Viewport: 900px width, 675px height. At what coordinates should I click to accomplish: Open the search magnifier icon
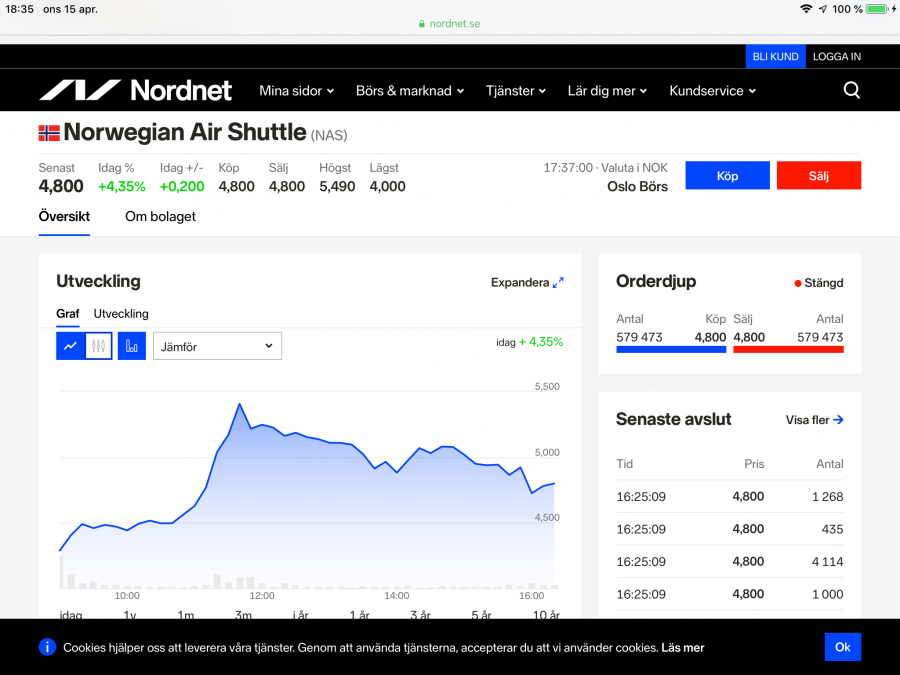point(852,90)
